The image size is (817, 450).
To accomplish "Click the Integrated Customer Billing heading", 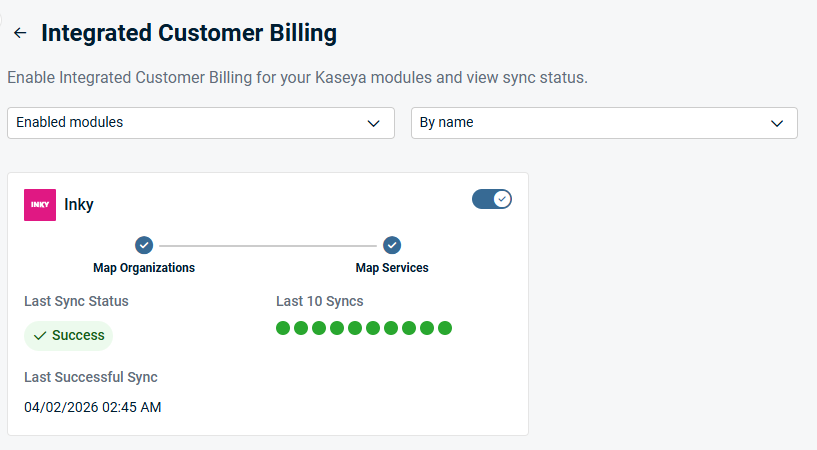I will (189, 33).
